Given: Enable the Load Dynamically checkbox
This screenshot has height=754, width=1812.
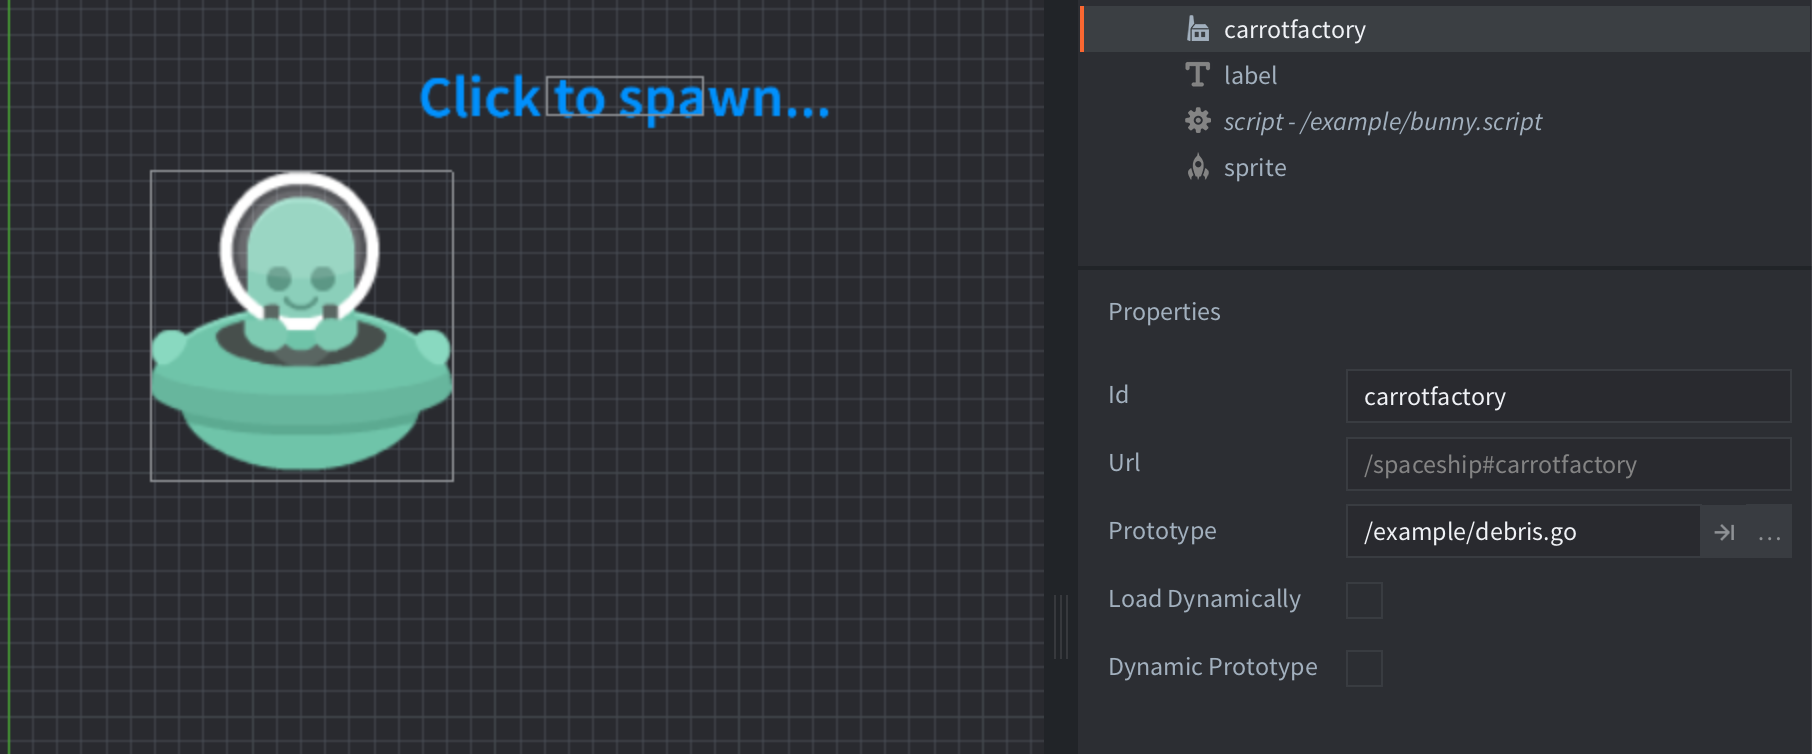Looking at the screenshot, I should coord(1364,600).
